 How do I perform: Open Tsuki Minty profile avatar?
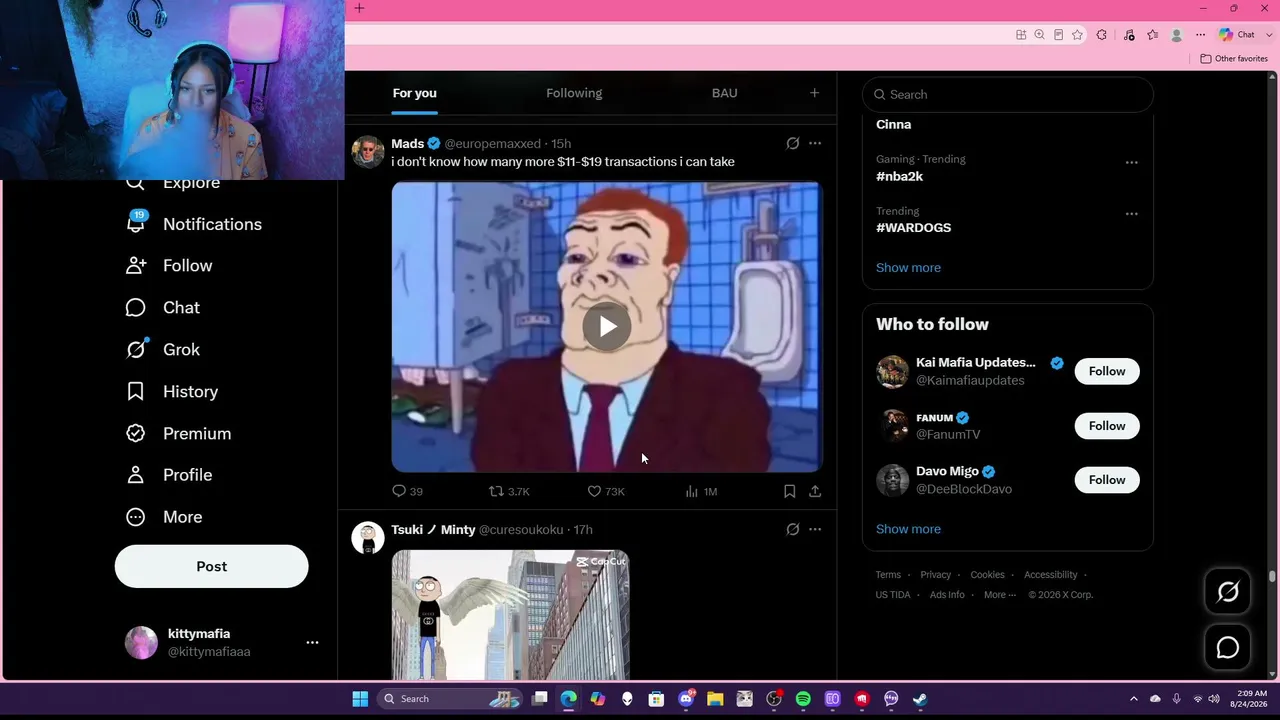pyautogui.click(x=368, y=538)
